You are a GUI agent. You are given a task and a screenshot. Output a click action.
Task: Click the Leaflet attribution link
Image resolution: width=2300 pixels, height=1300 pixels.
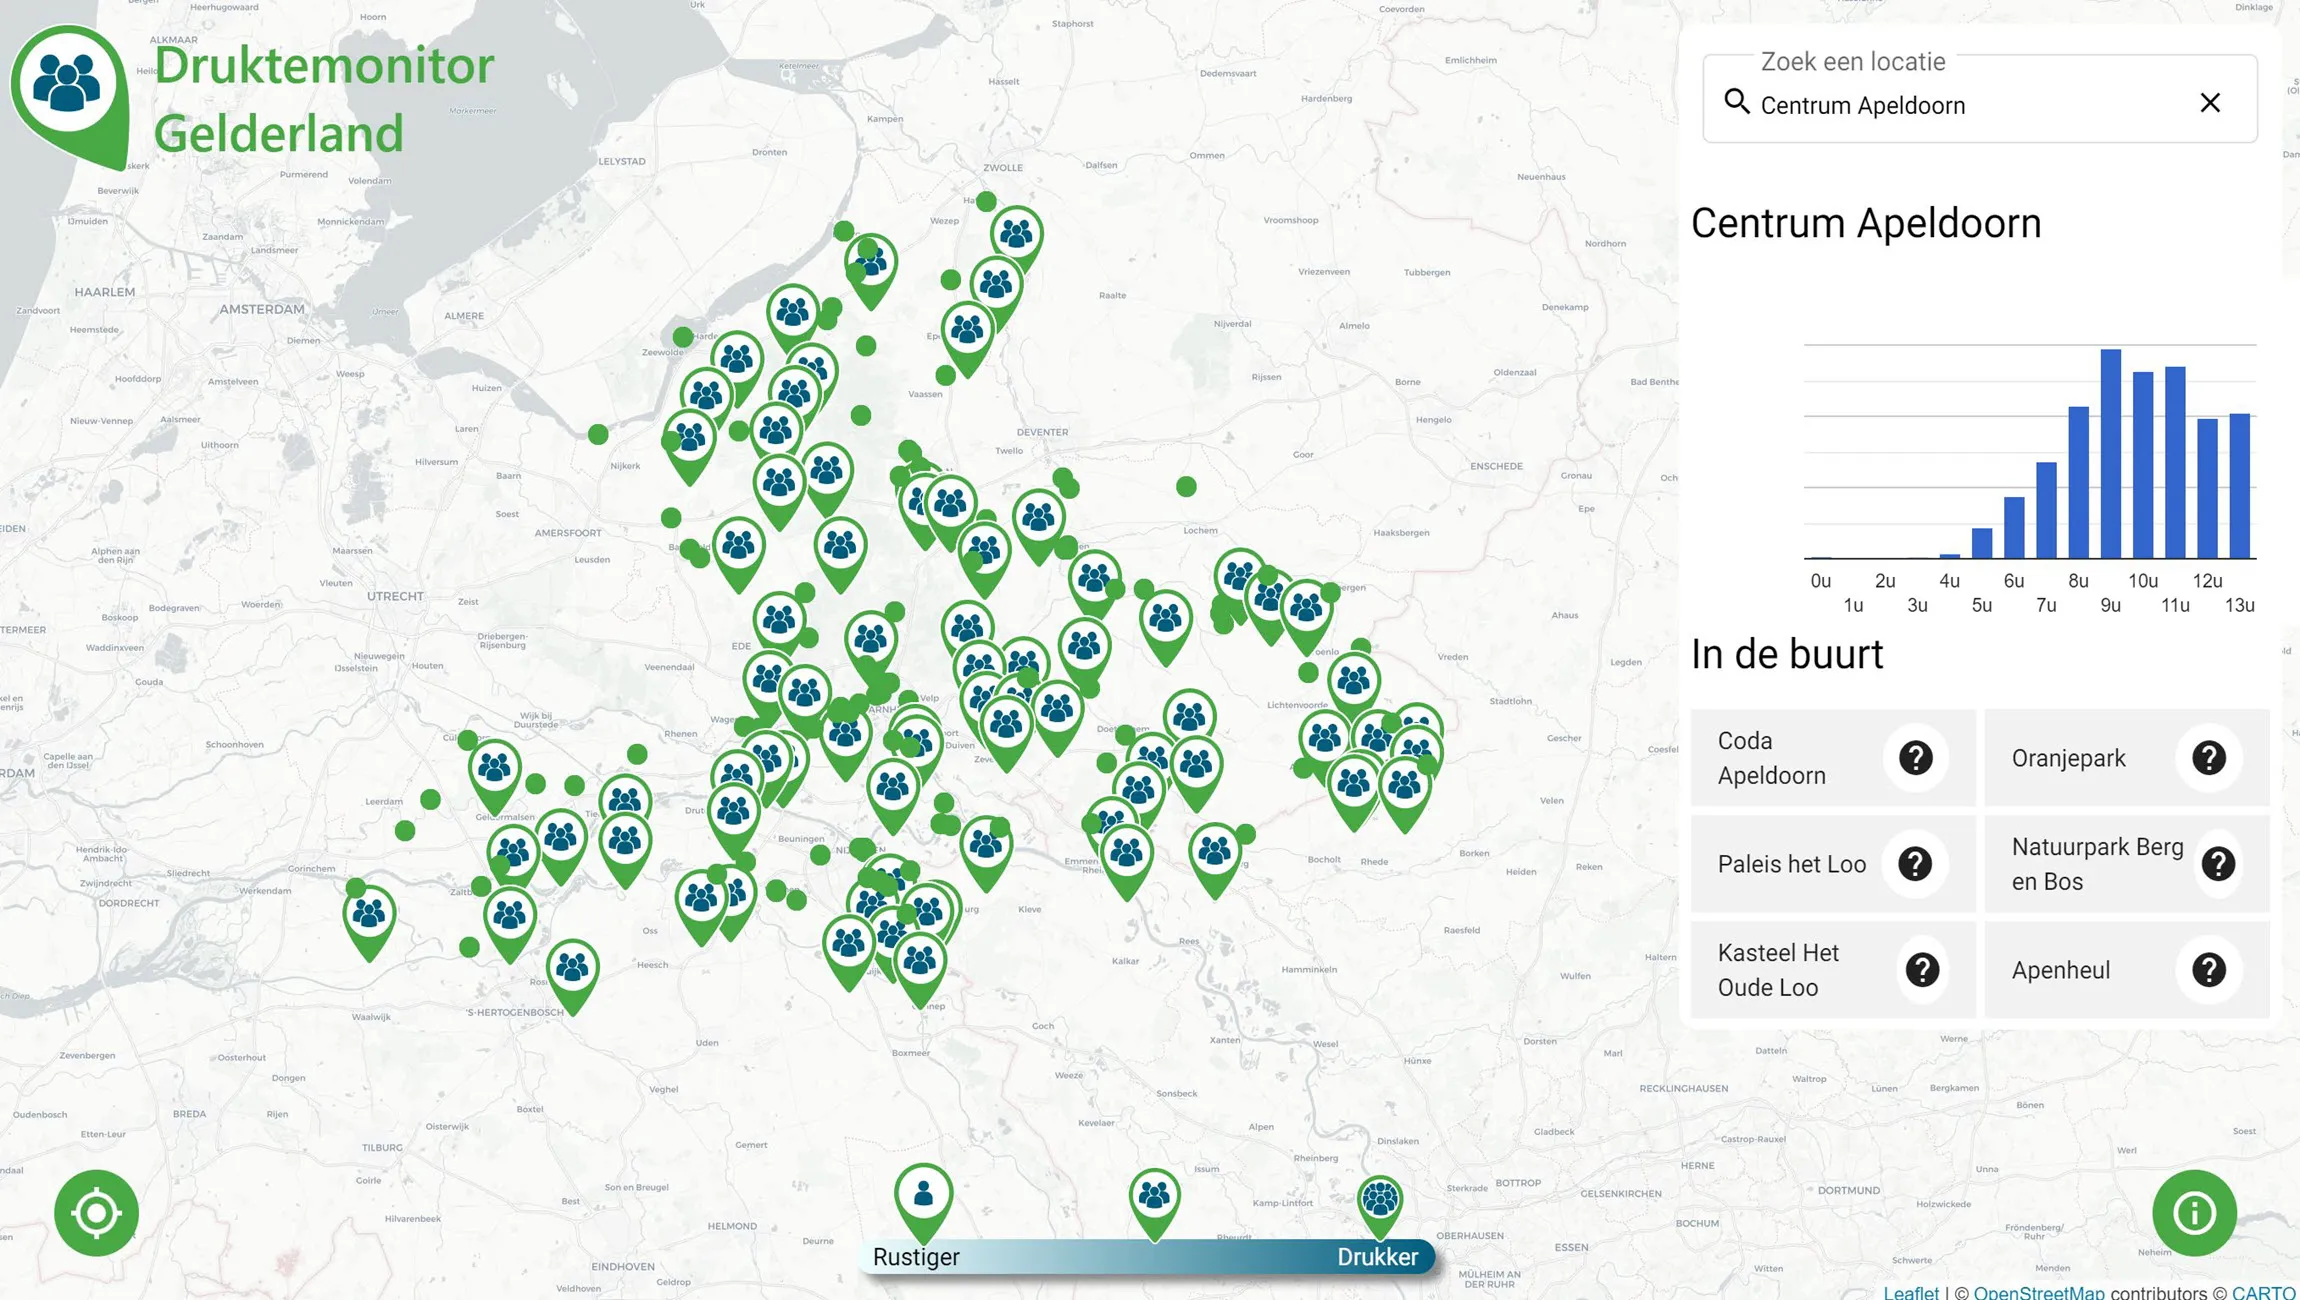[x=1912, y=1291]
